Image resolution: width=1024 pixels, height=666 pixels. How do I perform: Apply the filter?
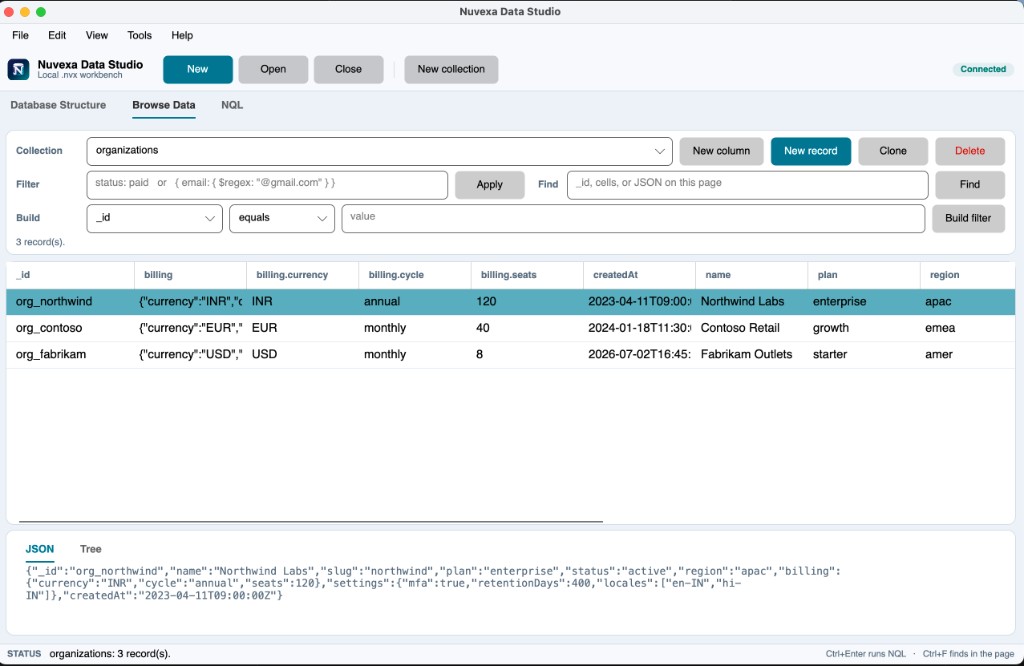(490, 185)
